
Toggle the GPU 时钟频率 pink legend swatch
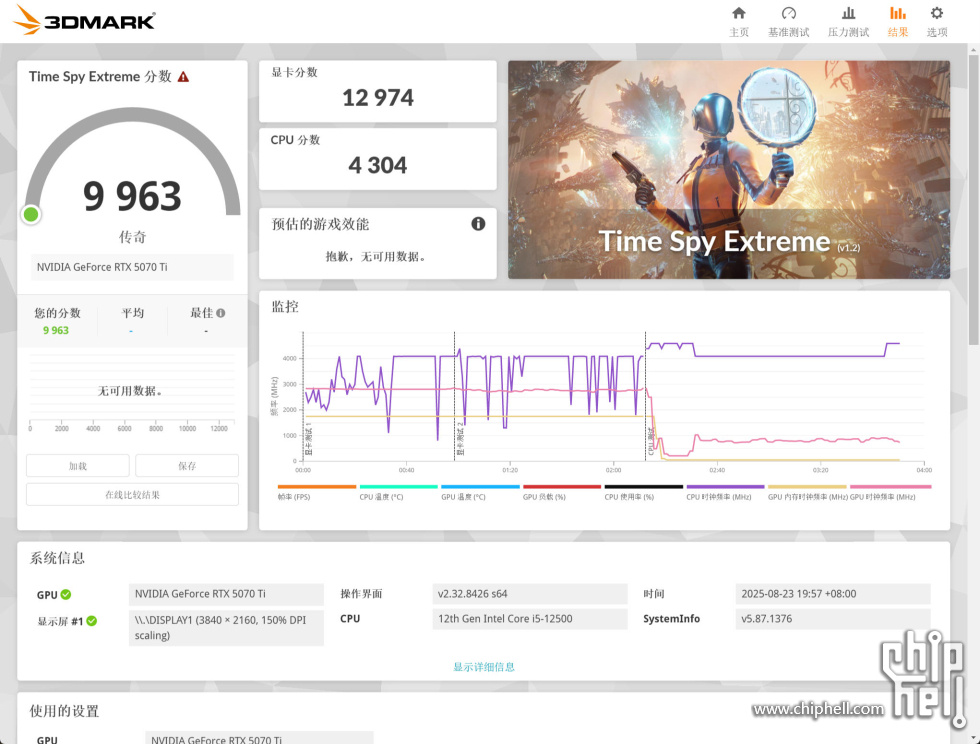coord(891,486)
